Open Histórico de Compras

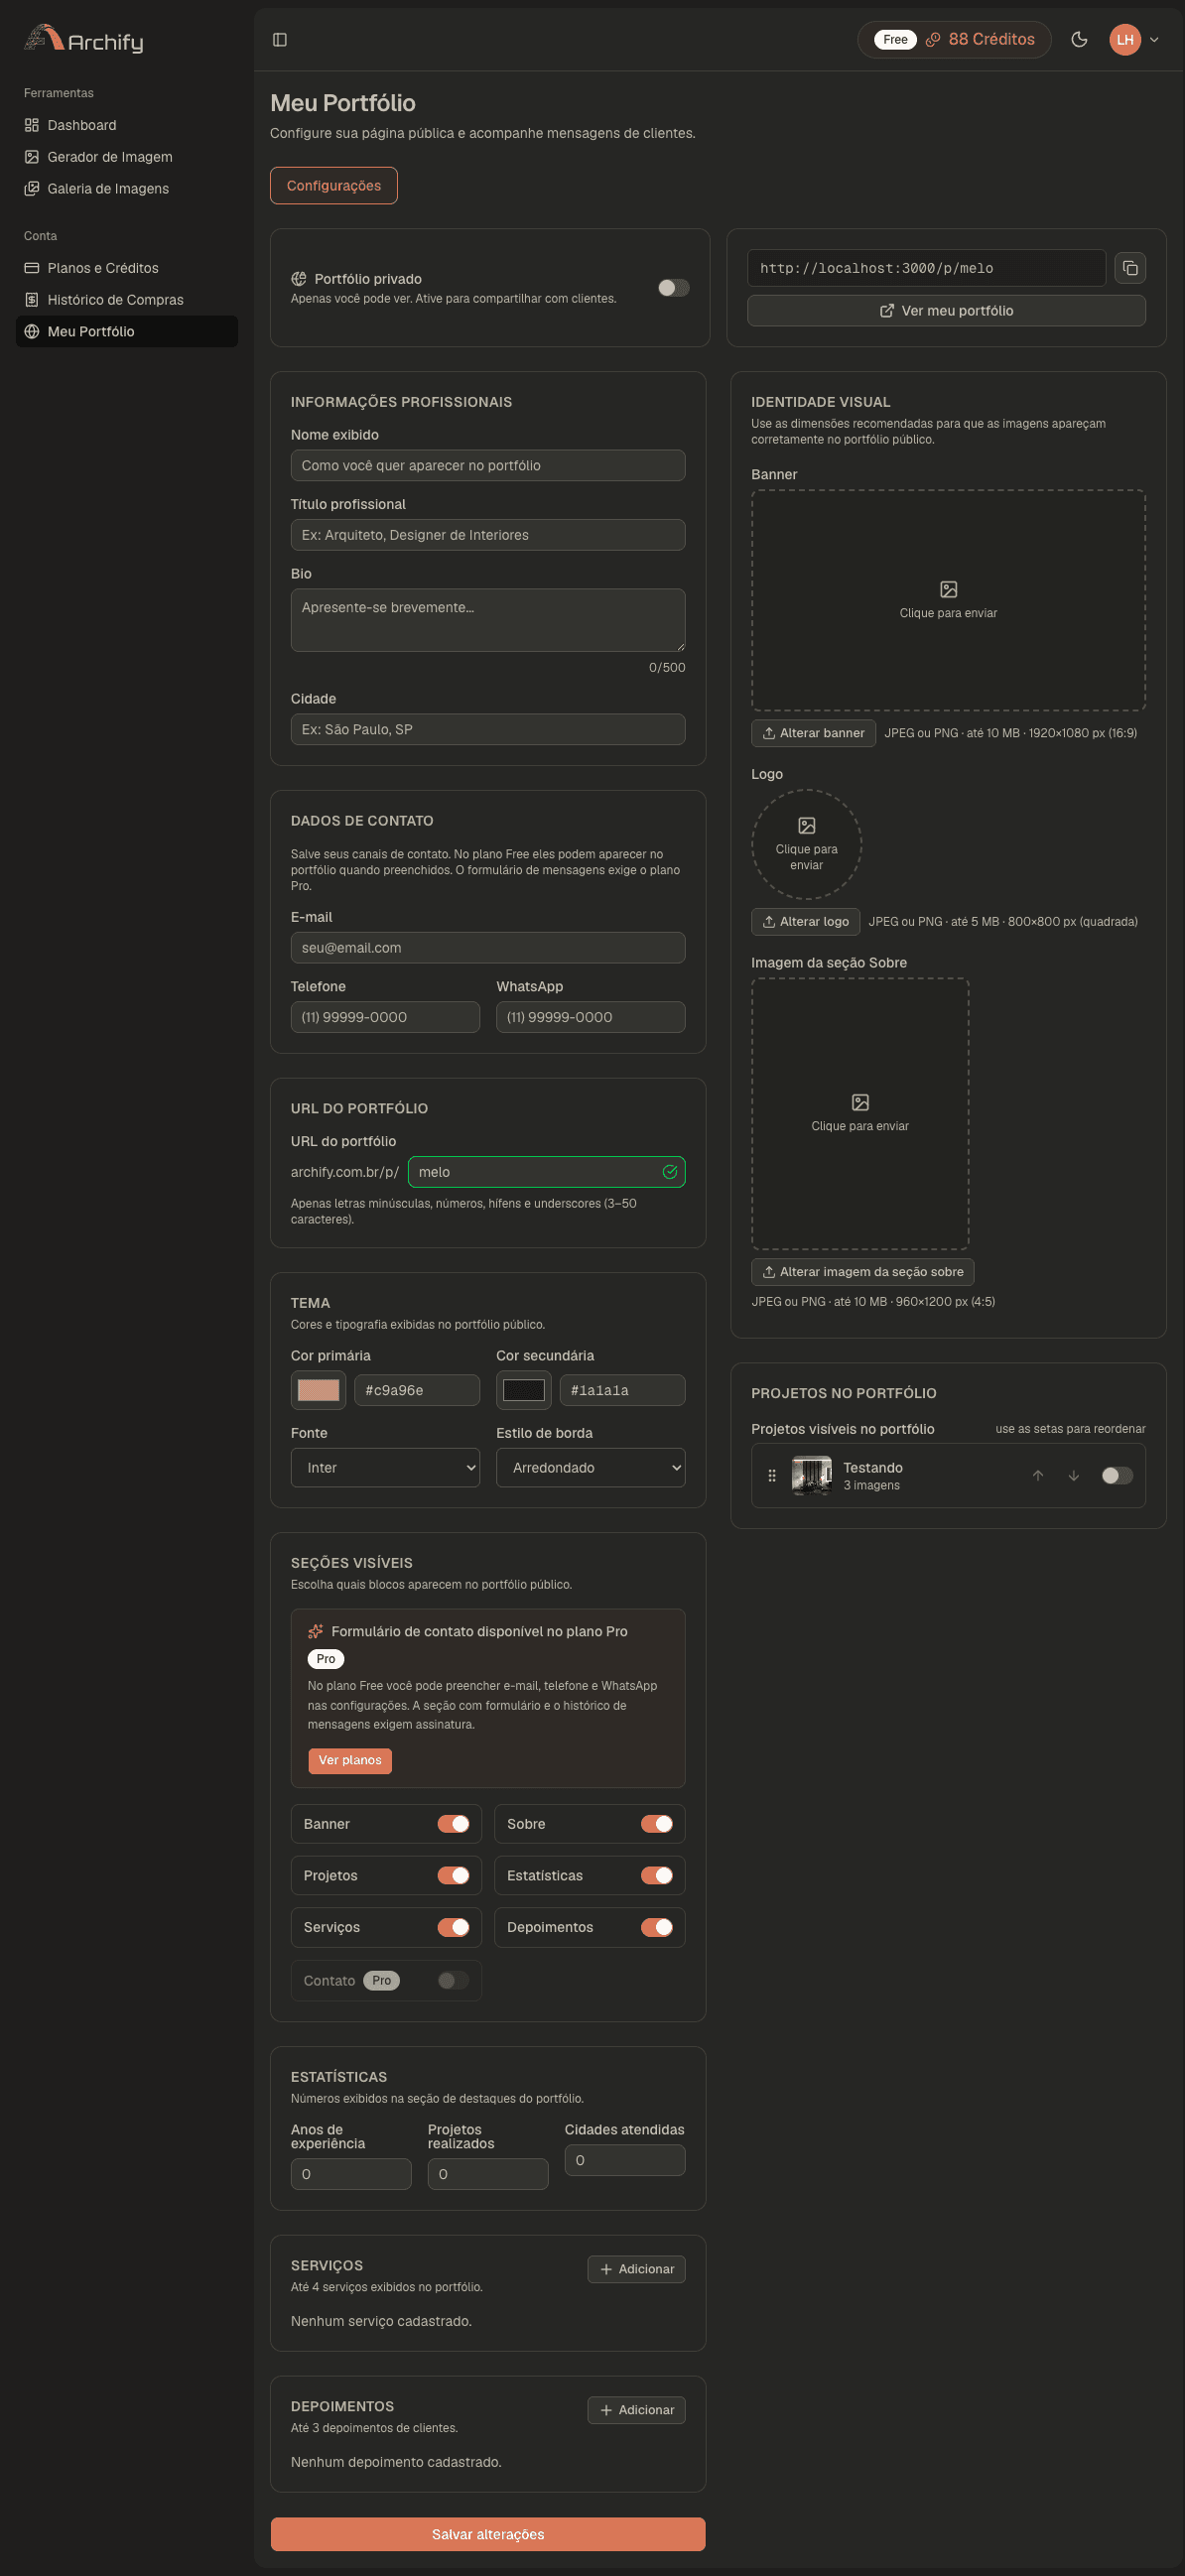127,300
